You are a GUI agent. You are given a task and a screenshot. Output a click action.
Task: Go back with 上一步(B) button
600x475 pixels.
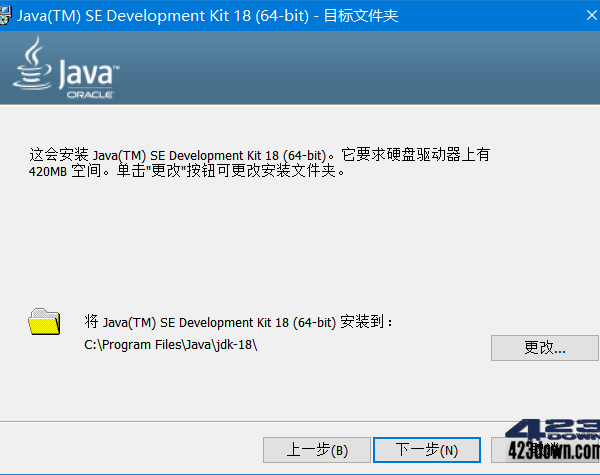coord(316,450)
